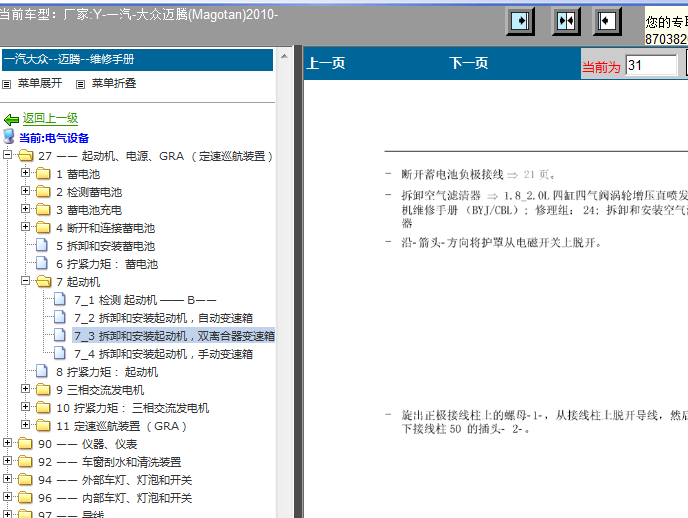Viewport: 688px width, 518px height.
Task: Expand the 11 定速巡航装置 node
Action: 25,424
